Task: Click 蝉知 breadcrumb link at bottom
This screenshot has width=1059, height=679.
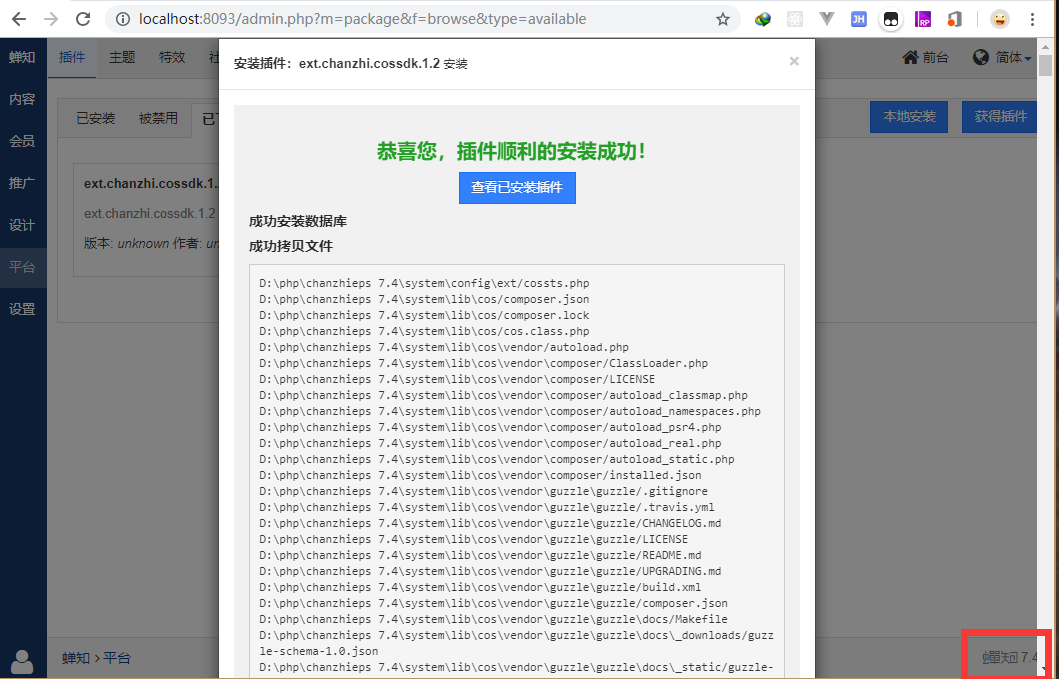Action: coord(76,658)
